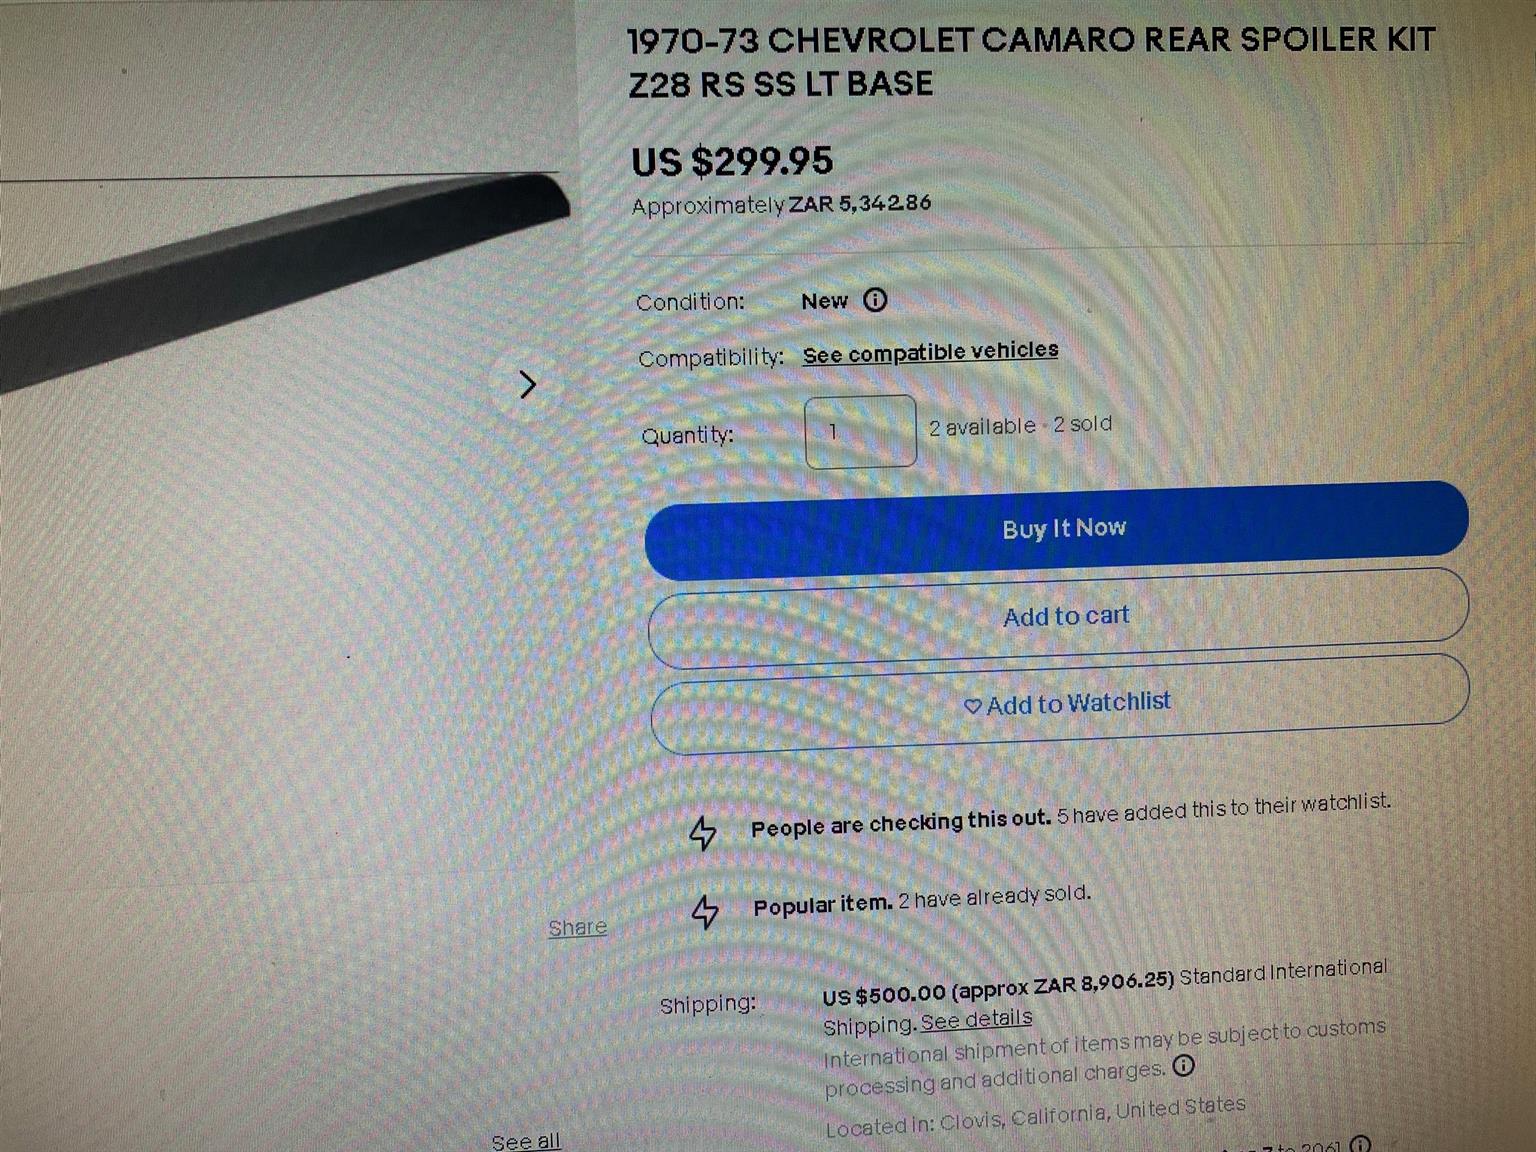Open the condition info icon next to New
The height and width of the screenshot is (1152, 1536).
coord(875,300)
